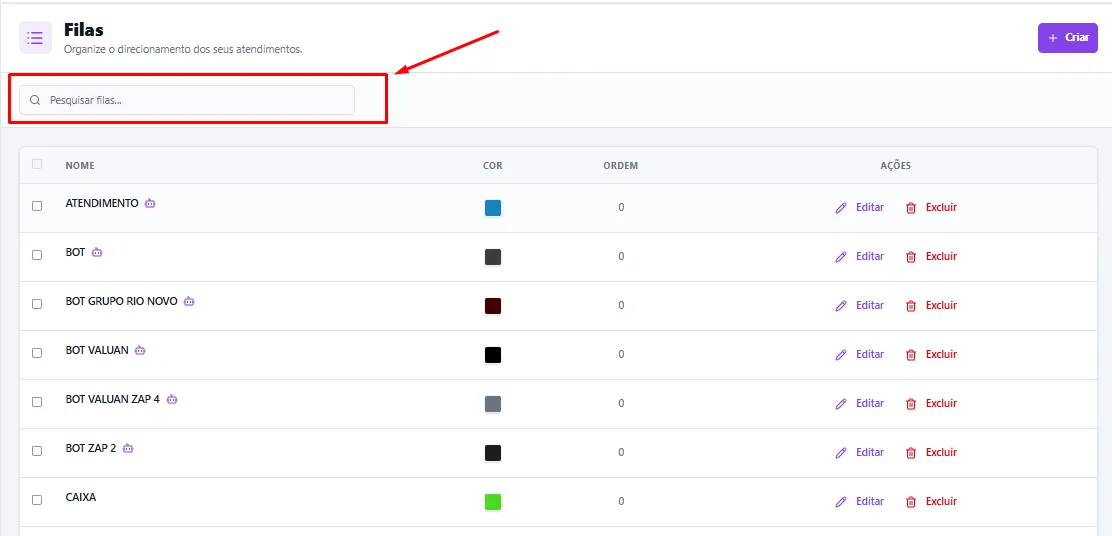Click the trash icon in the BOT ZAP 2 row
1112x536 pixels.
pos(911,452)
